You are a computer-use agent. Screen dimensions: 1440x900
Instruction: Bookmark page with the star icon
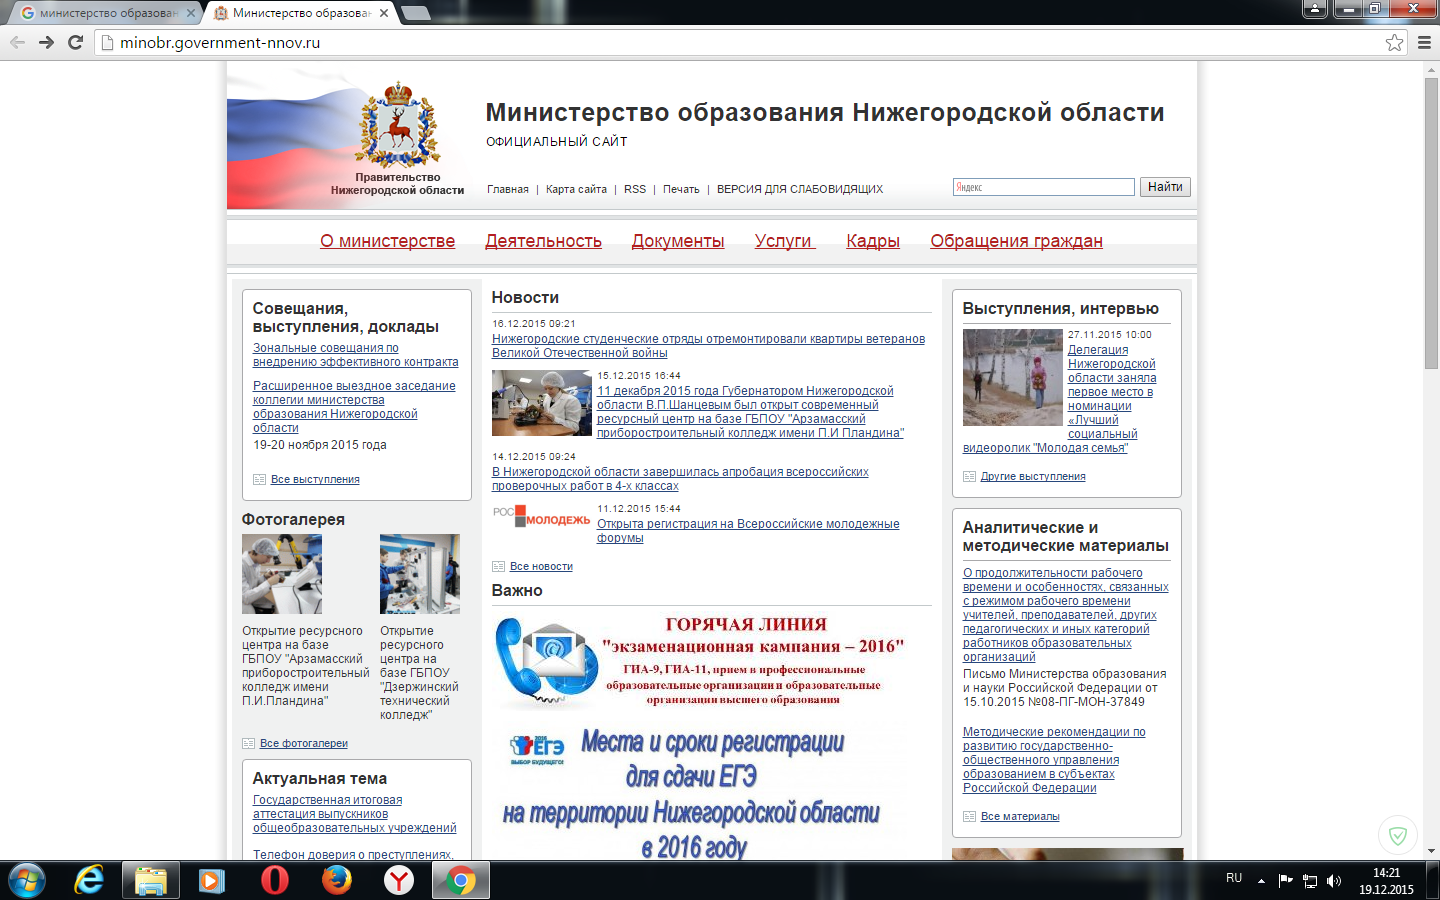1394,42
